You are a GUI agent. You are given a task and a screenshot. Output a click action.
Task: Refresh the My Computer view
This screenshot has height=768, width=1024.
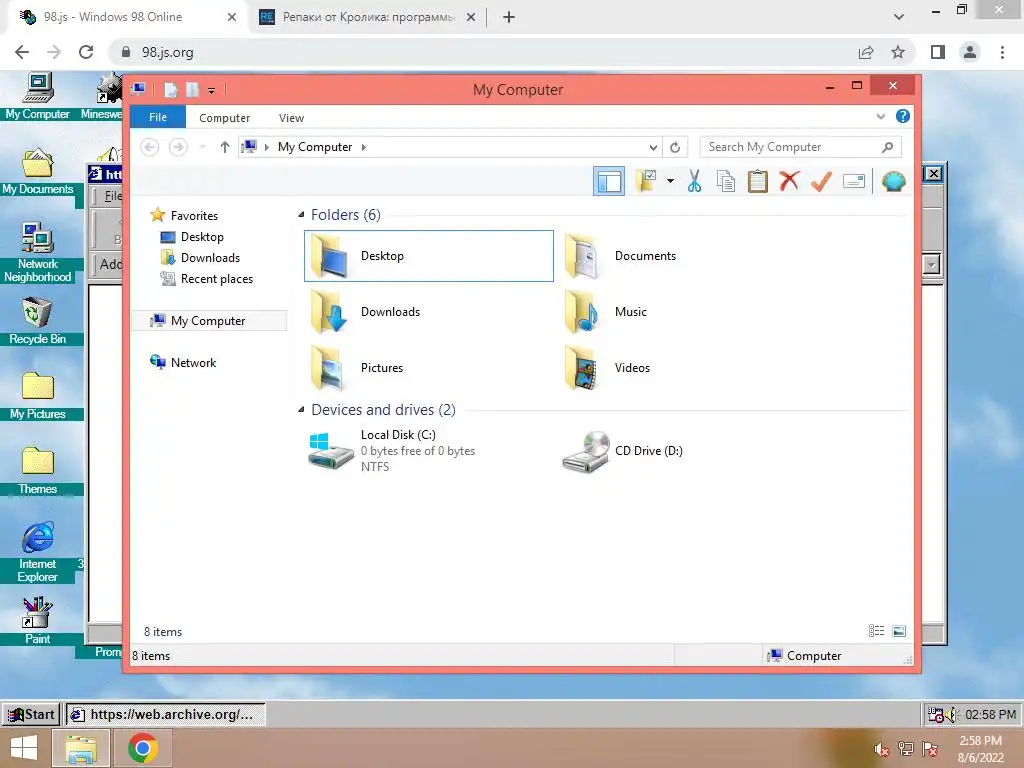[675, 148]
